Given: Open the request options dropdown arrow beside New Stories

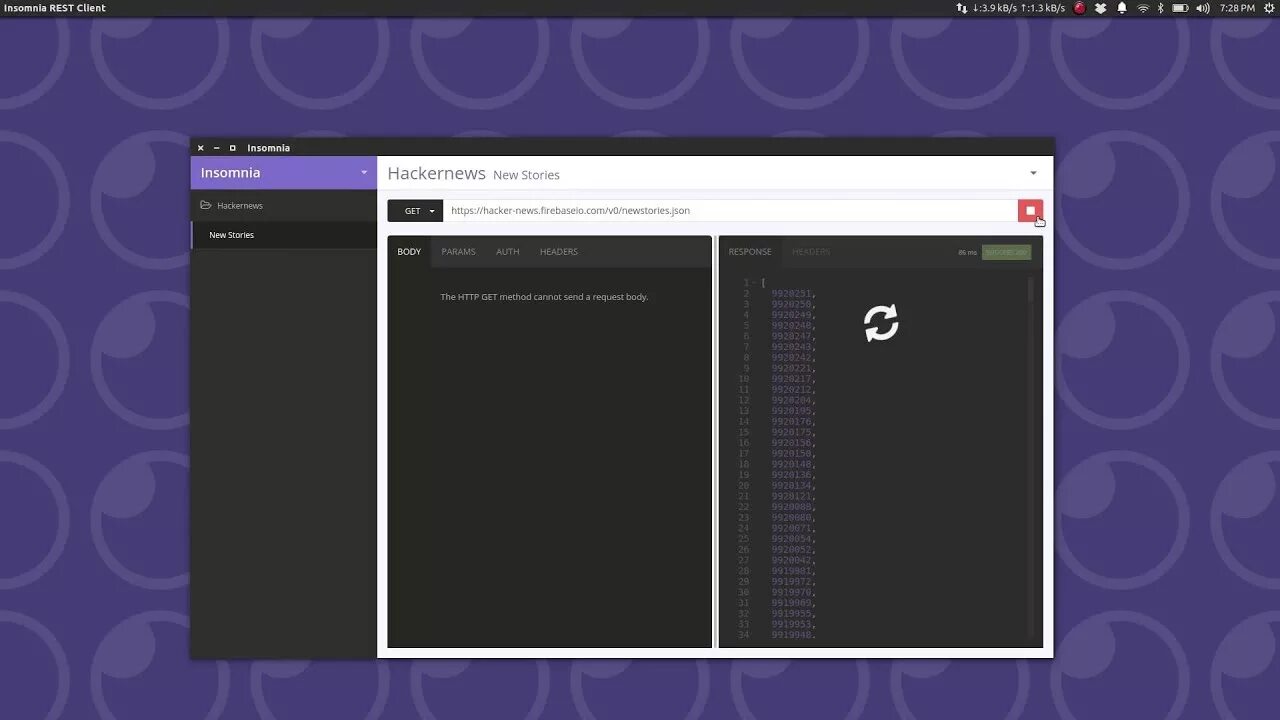Looking at the screenshot, I should pyautogui.click(x=1033, y=173).
